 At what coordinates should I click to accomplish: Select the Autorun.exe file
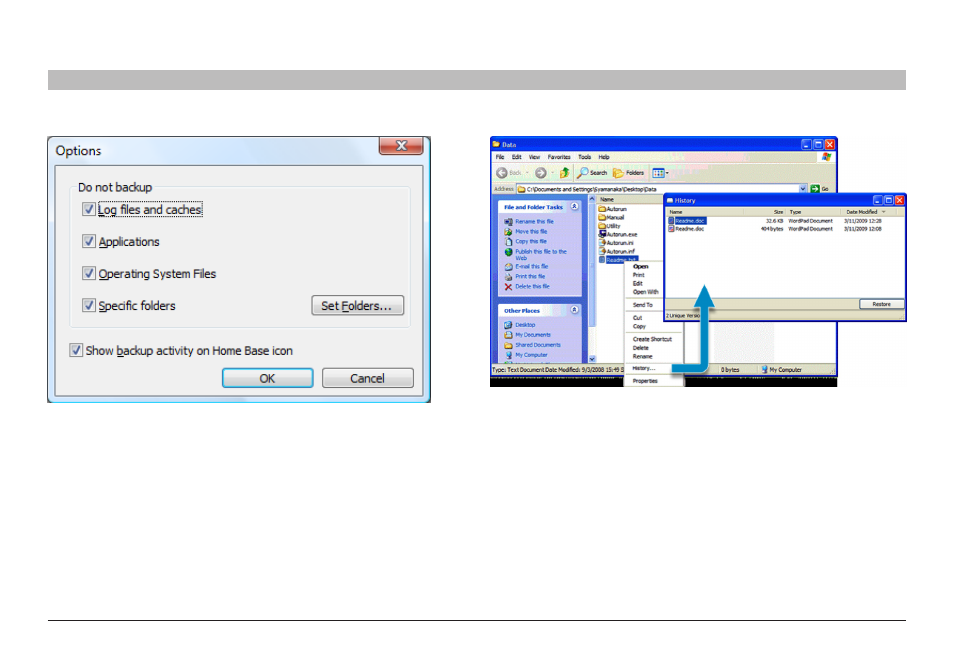coord(618,234)
